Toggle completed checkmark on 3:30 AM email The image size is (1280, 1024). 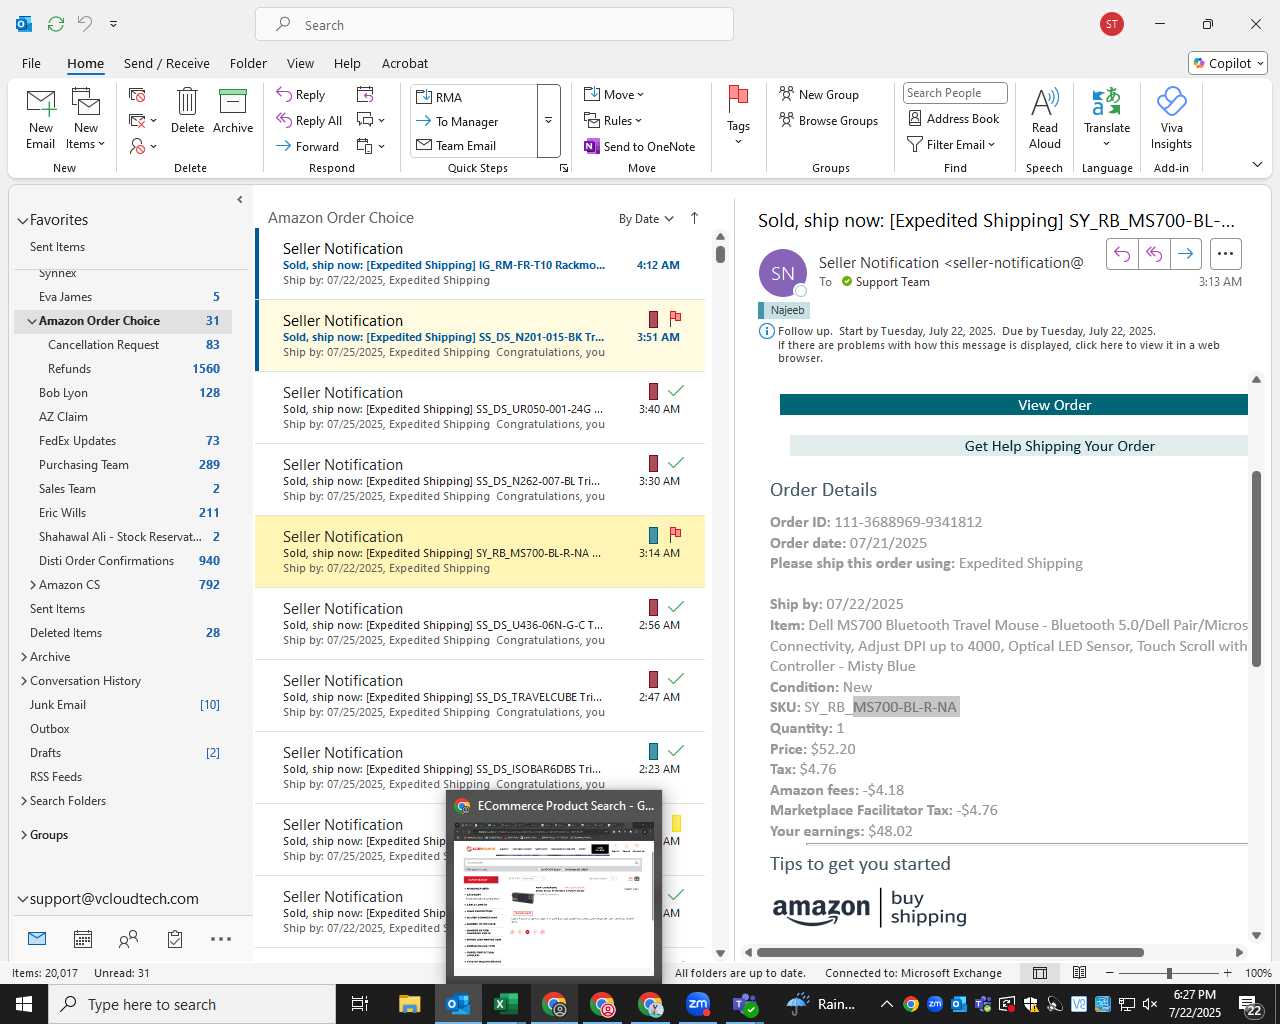(x=676, y=463)
